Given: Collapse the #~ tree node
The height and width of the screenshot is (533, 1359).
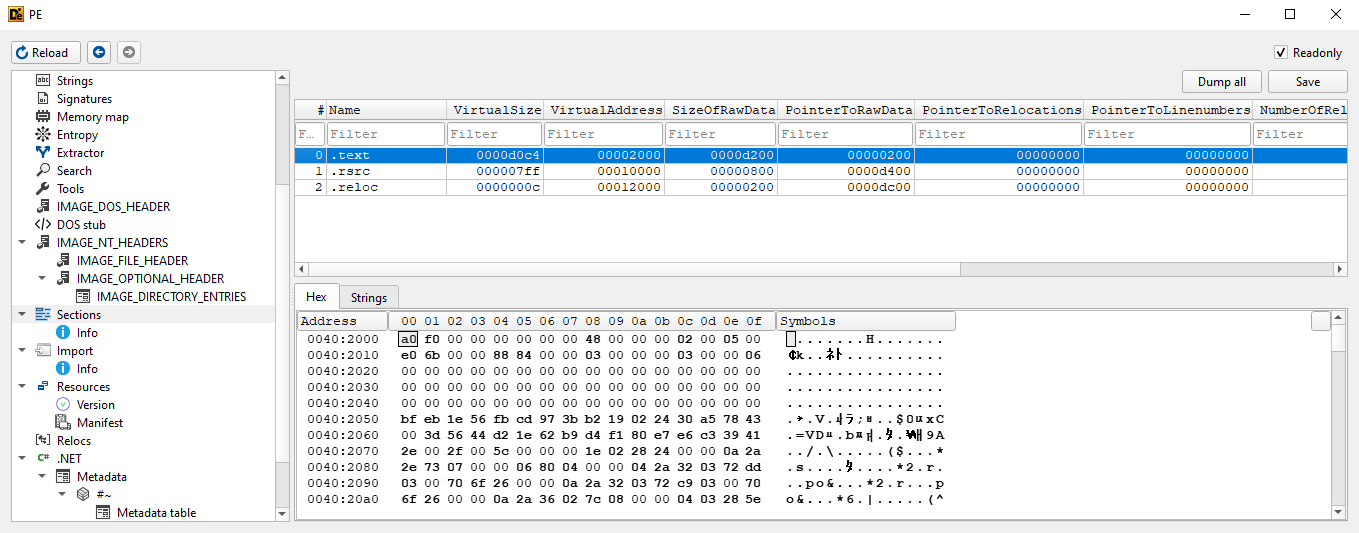Looking at the screenshot, I should click(x=62, y=494).
